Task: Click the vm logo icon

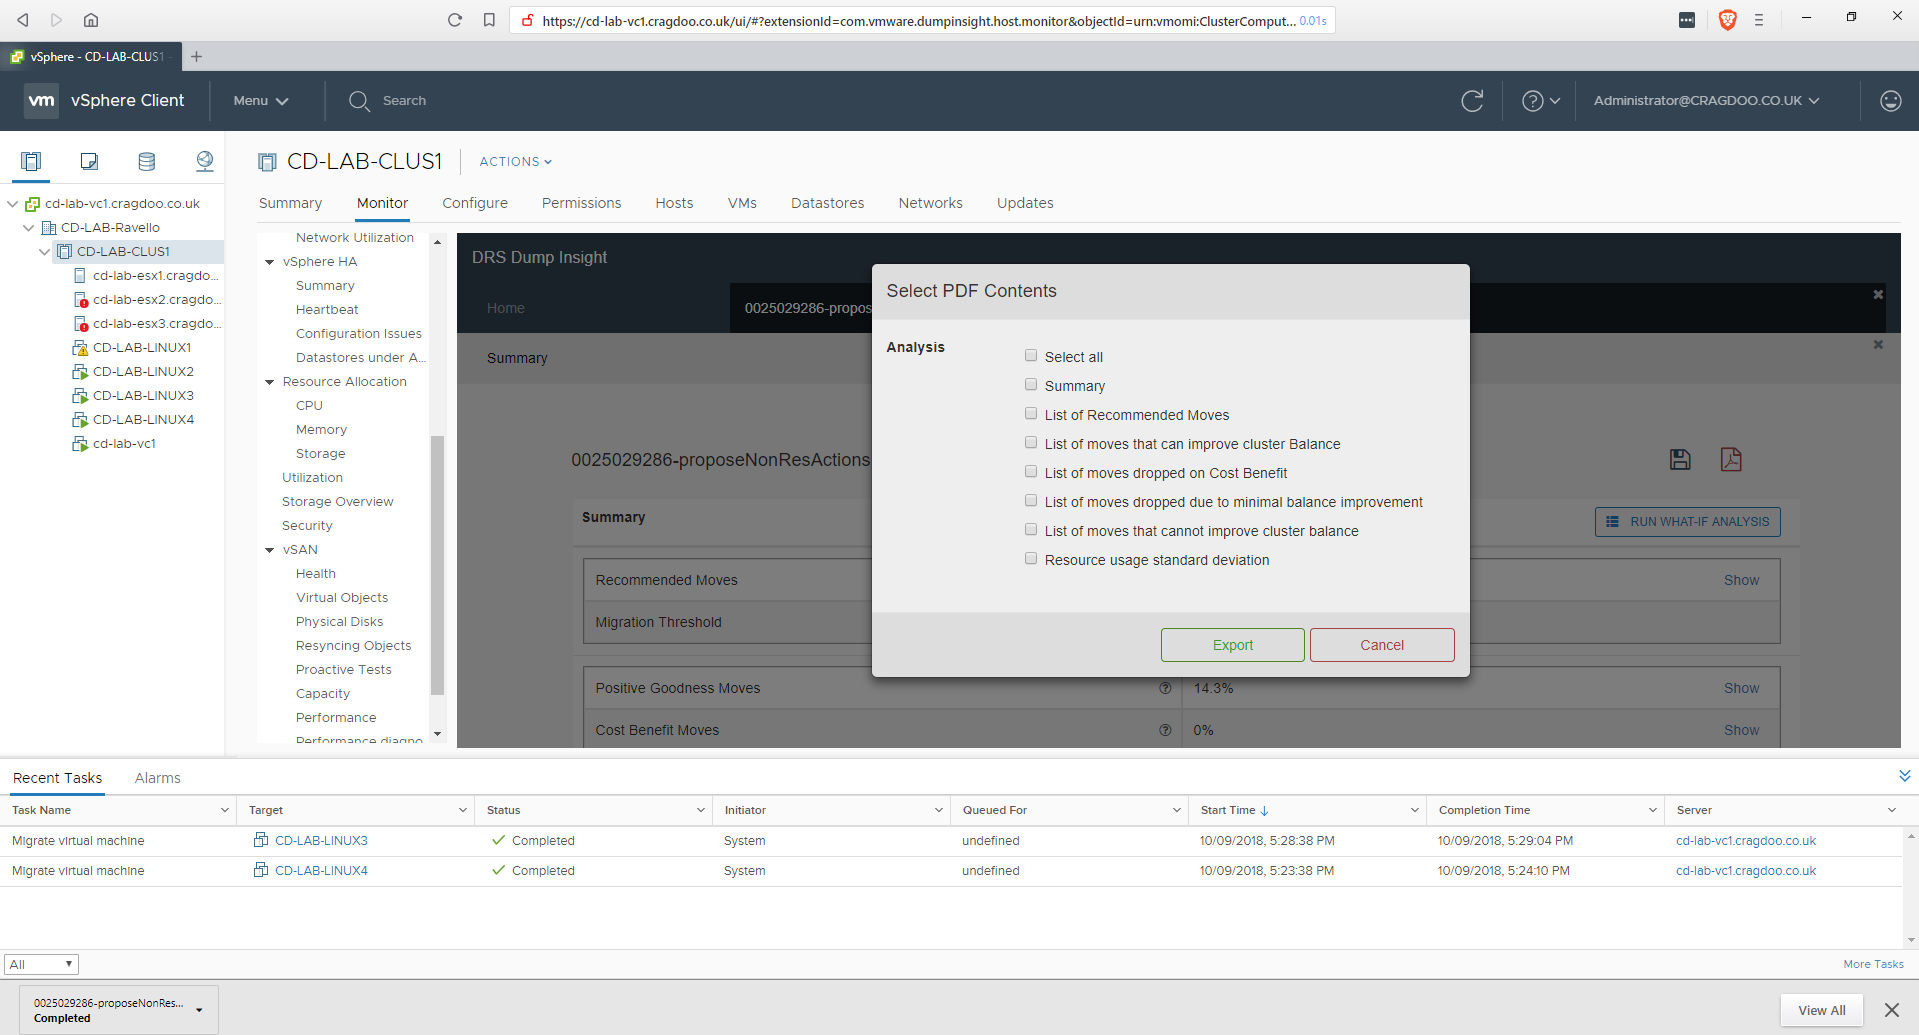Action: tap(41, 101)
